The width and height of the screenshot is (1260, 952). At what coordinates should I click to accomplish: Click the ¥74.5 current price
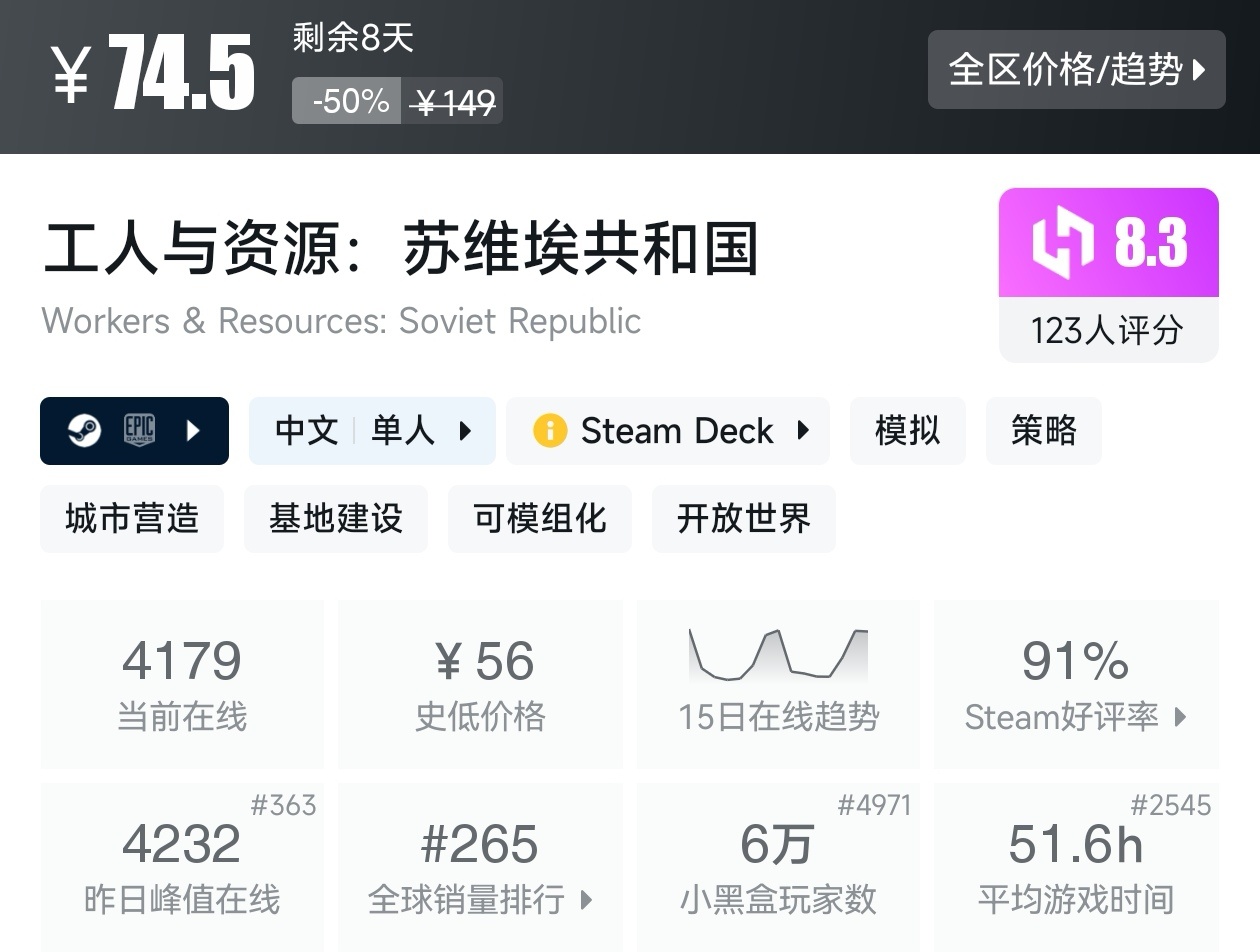tap(153, 73)
